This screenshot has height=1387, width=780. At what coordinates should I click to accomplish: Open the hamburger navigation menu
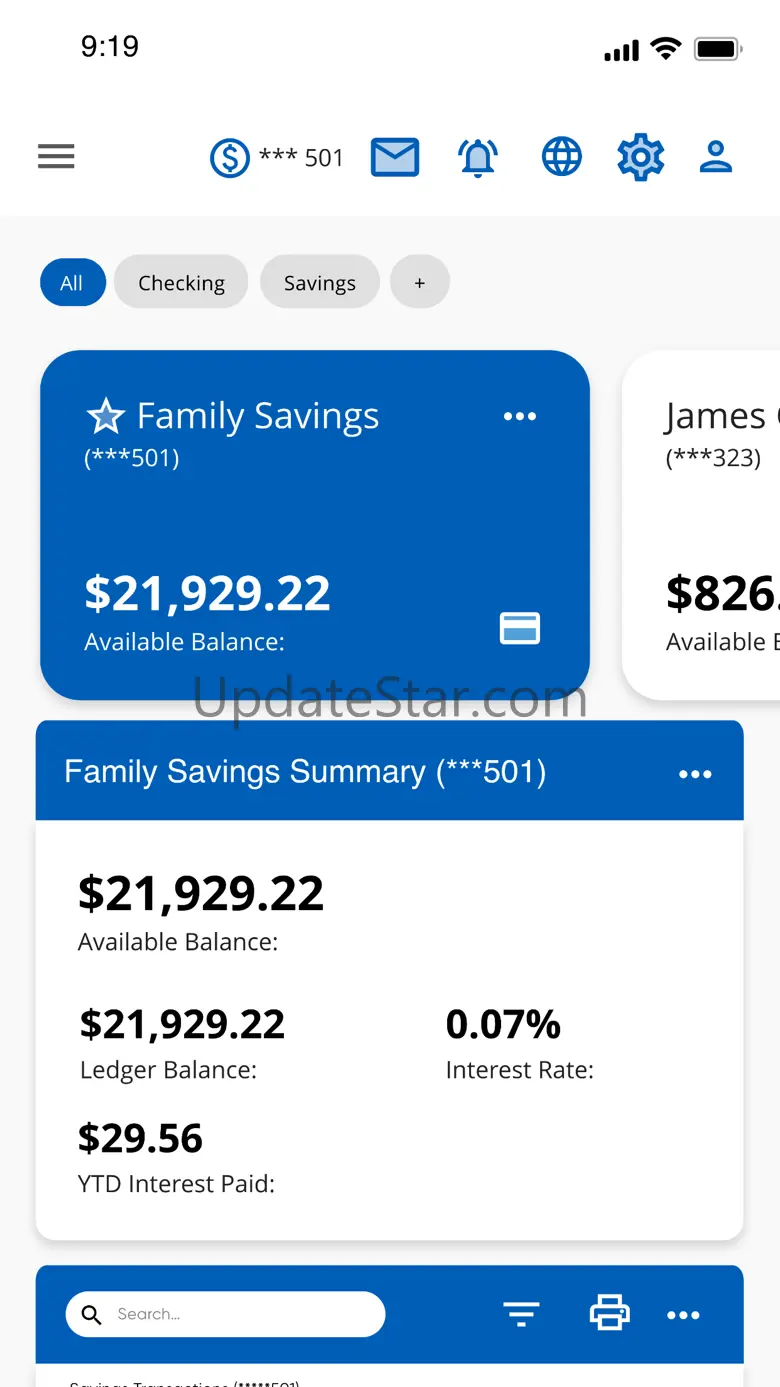click(56, 156)
